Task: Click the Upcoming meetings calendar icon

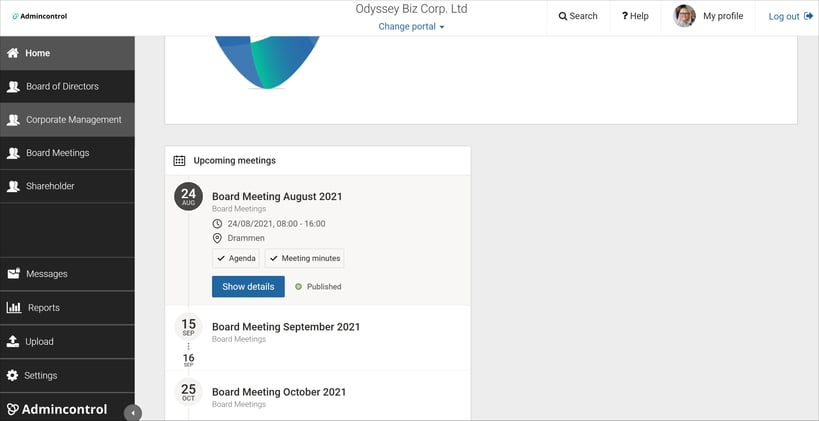Action: coord(179,160)
